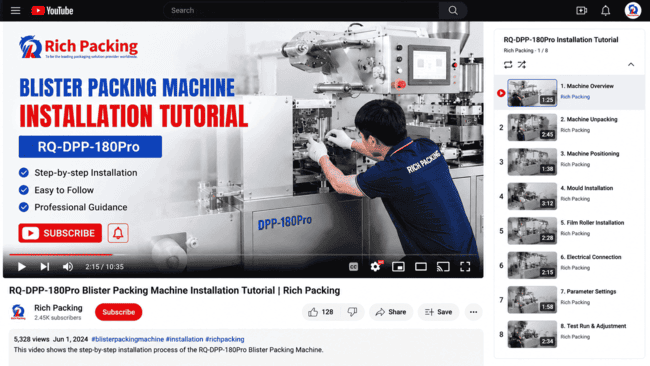Toggle playlist loop
The image size is (650, 366).
tap(508, 65)
